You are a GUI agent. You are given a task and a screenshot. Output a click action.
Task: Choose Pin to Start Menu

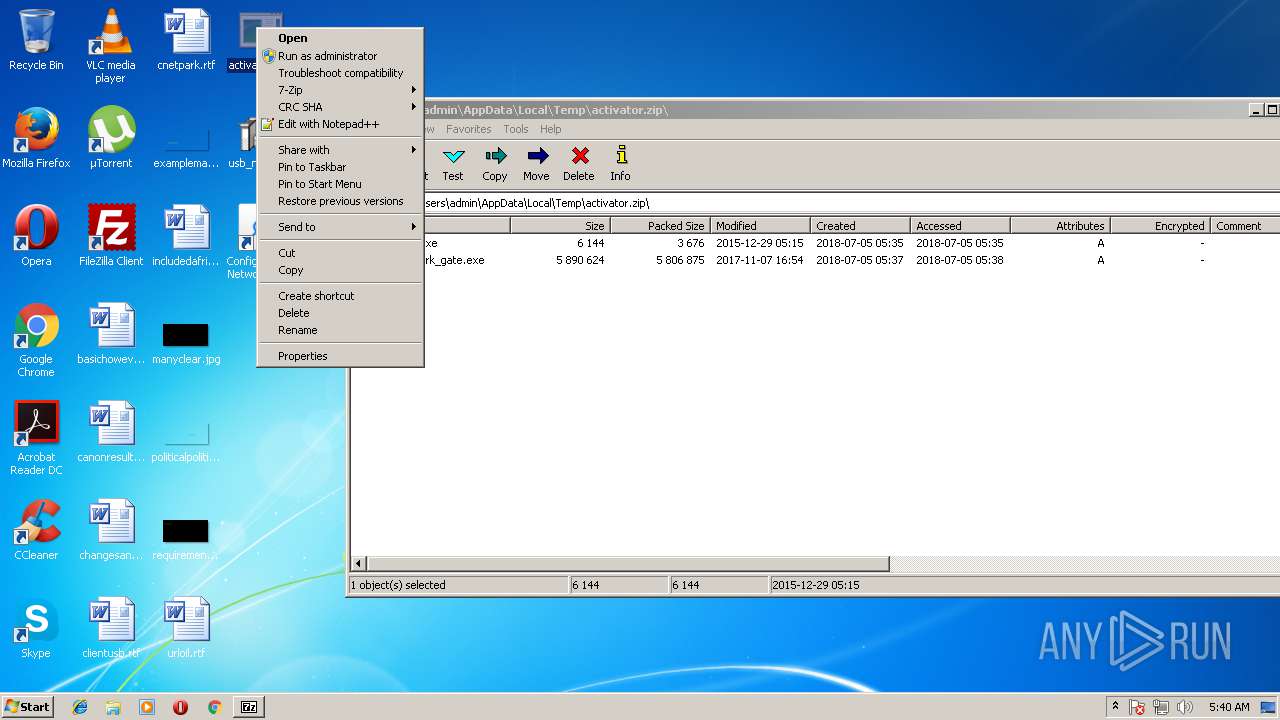coord(341,184)
